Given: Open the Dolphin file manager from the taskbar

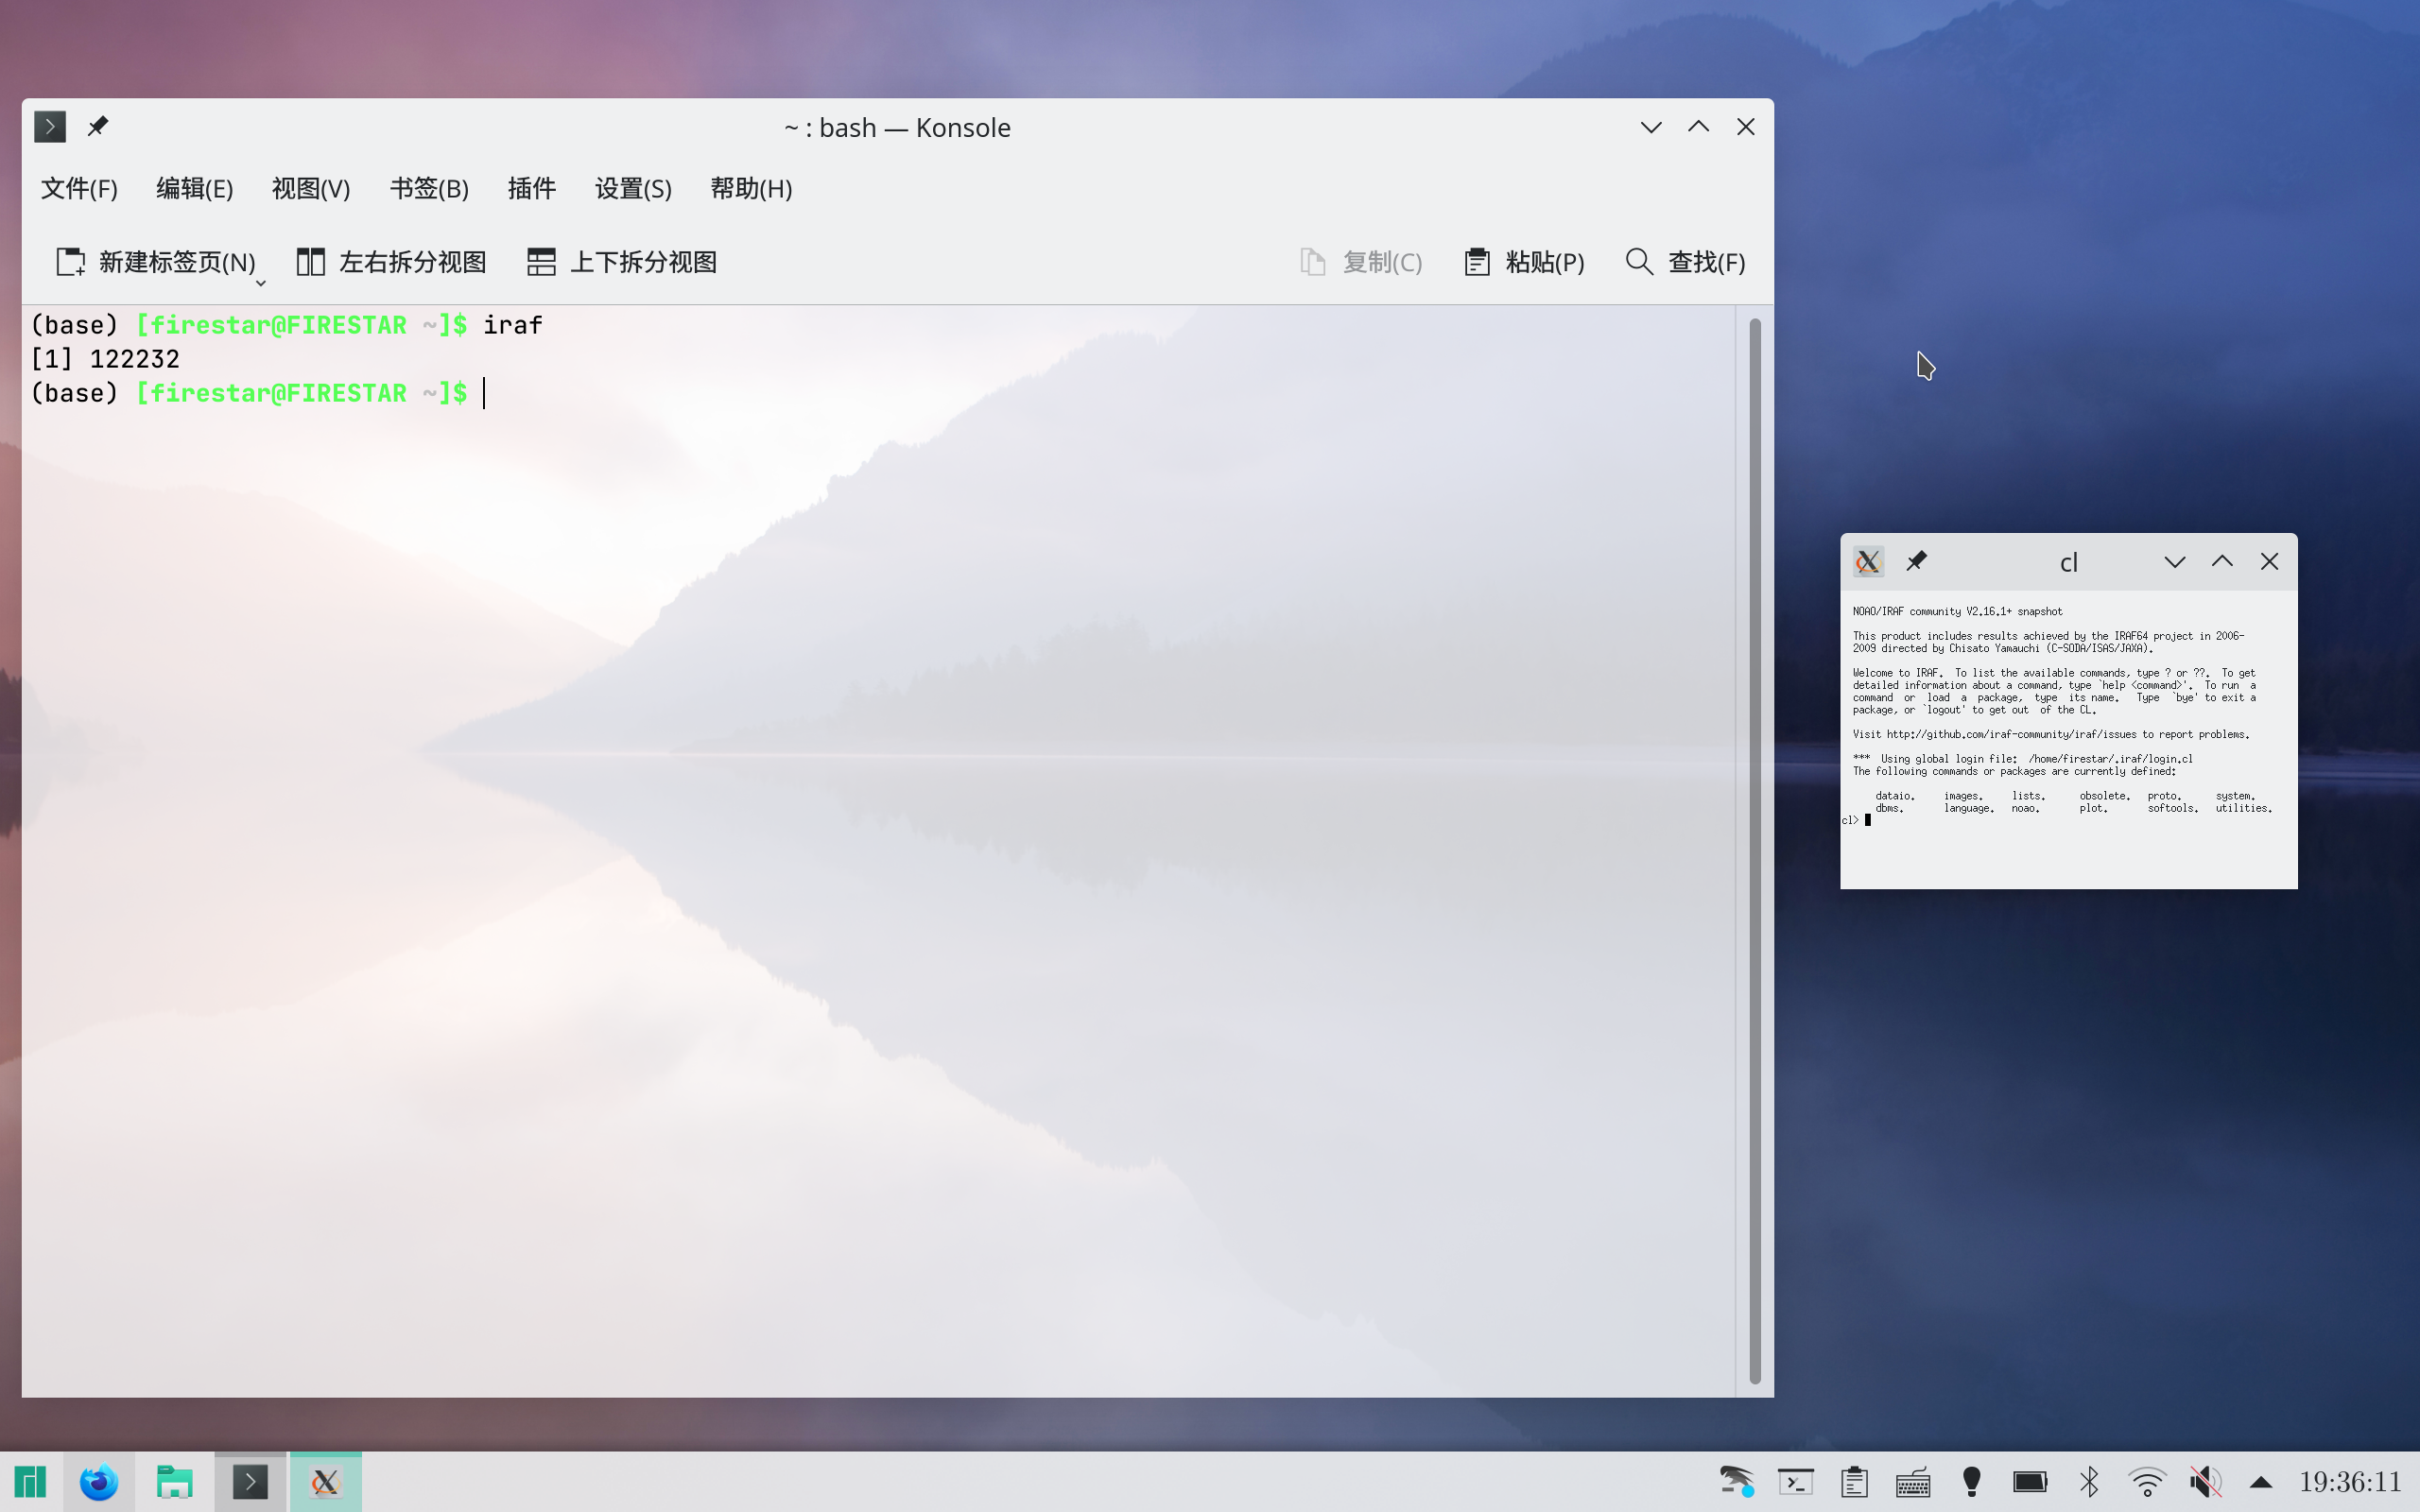Looking at the screenshot, I should coord(174,1481).
